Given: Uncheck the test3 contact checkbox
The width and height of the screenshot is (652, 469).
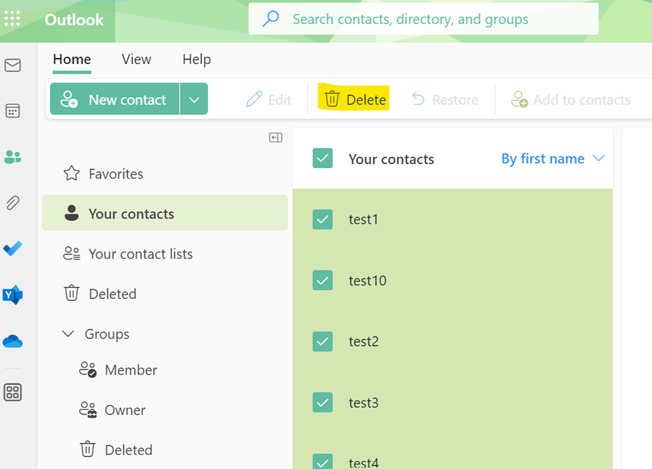Looking at the screenshot, I should pyautogui.click(x=323, y=402).
